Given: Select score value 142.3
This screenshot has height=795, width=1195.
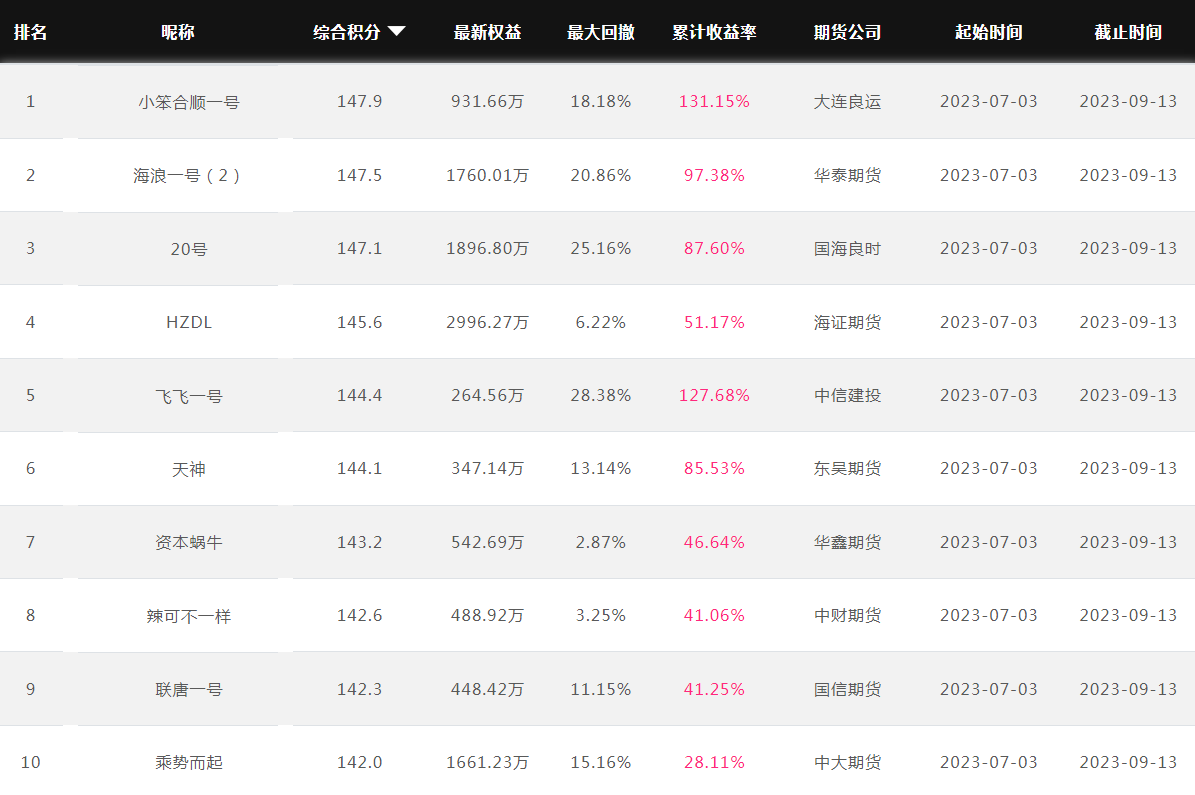Looking at the screenshot, I should coord(360,690).
